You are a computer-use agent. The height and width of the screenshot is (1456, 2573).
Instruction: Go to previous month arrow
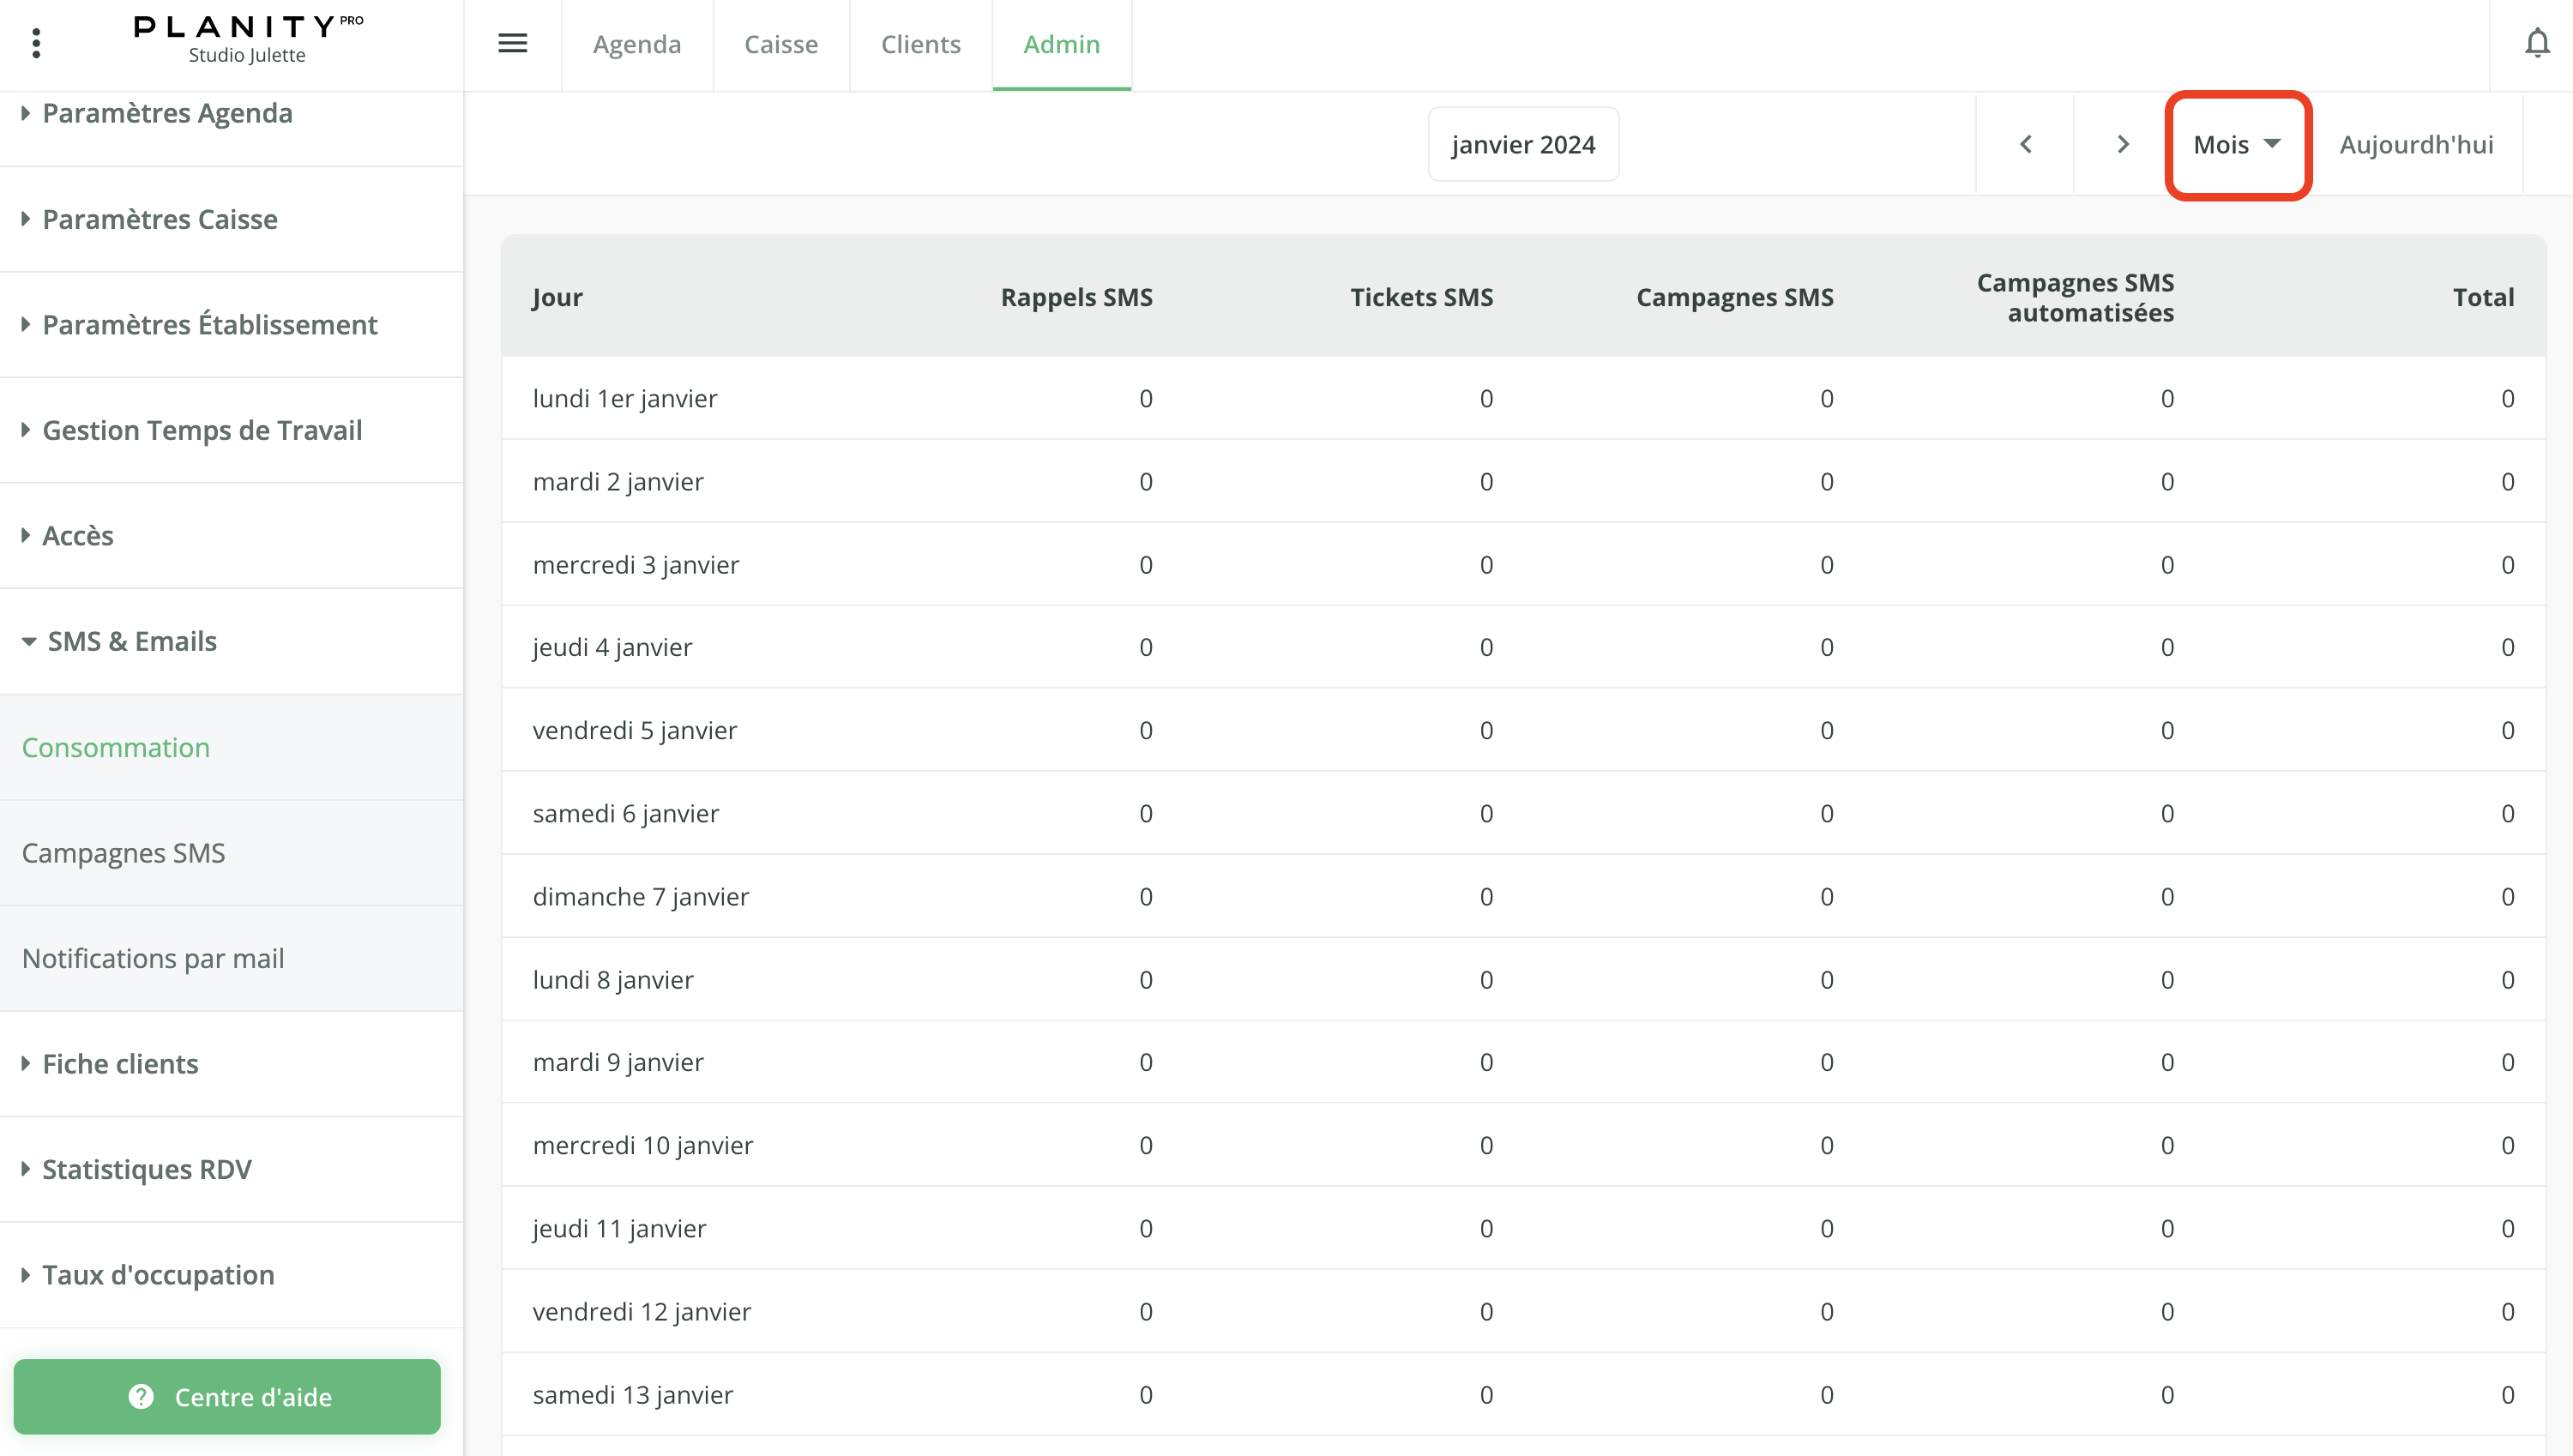[2025, 144]
